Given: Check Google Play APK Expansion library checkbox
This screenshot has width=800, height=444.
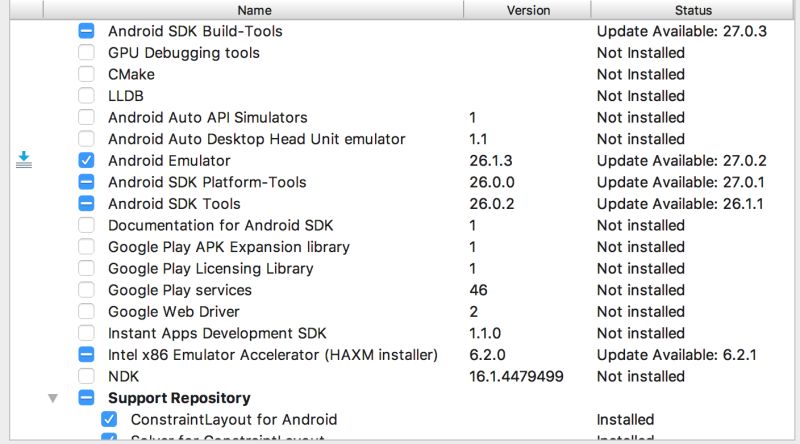Looking at the screenshot, I should click(86, 246).
